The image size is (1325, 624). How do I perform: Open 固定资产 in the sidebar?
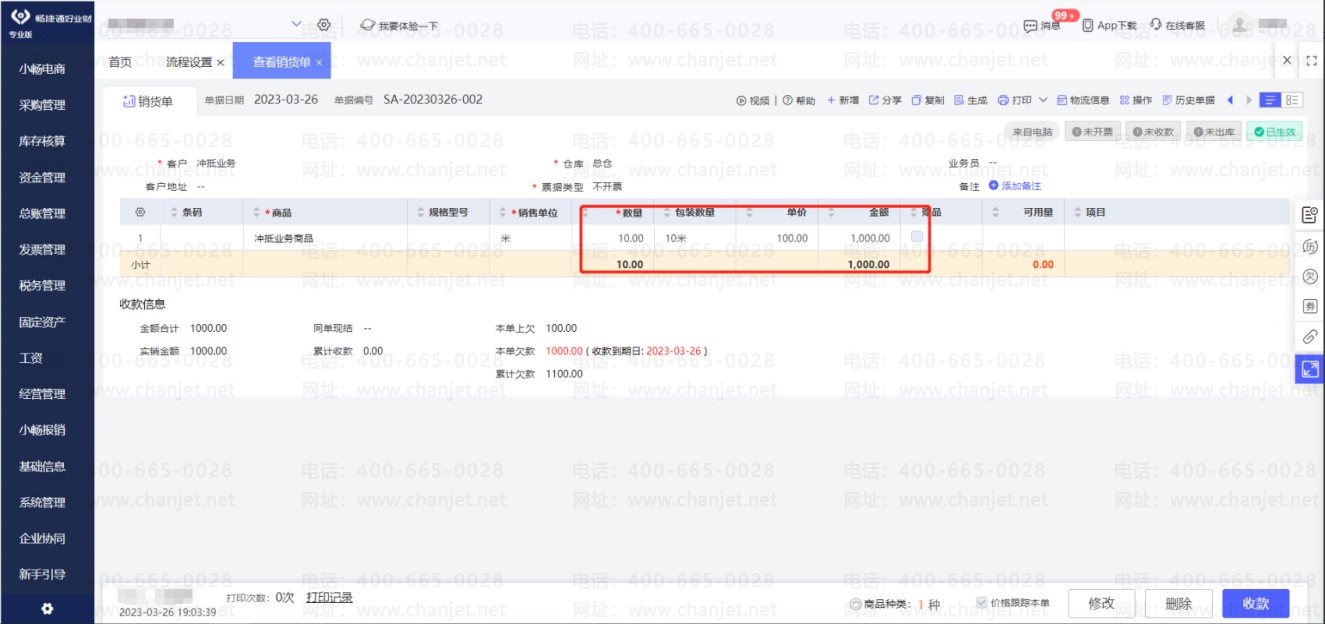(42, 322)
